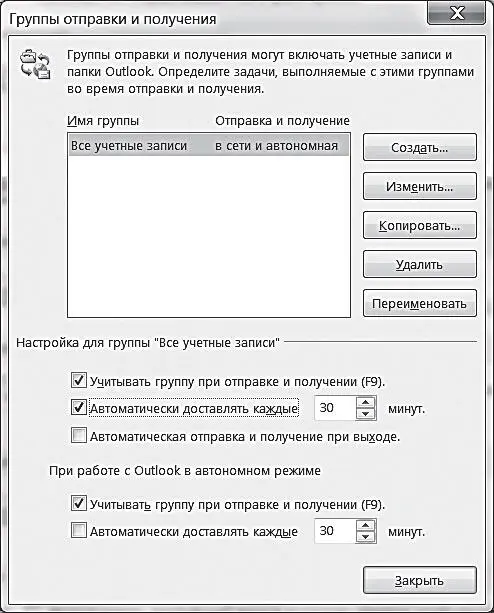494x613 pixels.
Task: Click the Закрыть button
Action: pyautogui.click(x=420, y=581)
